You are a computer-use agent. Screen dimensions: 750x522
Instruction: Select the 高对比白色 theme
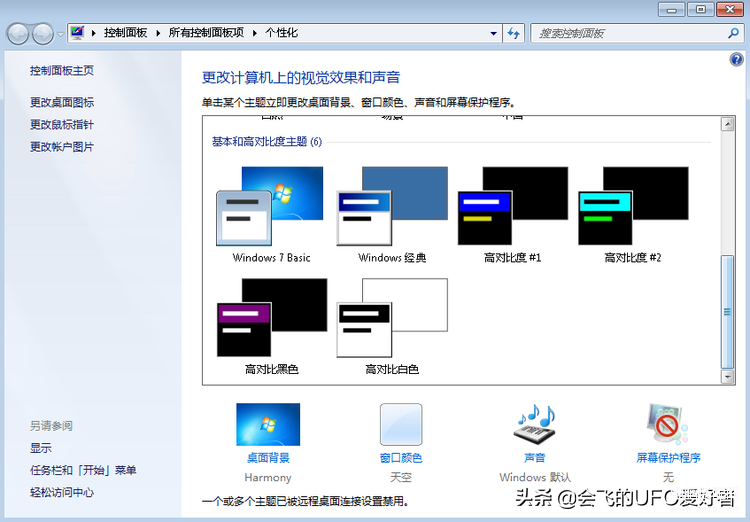[392, 327]
